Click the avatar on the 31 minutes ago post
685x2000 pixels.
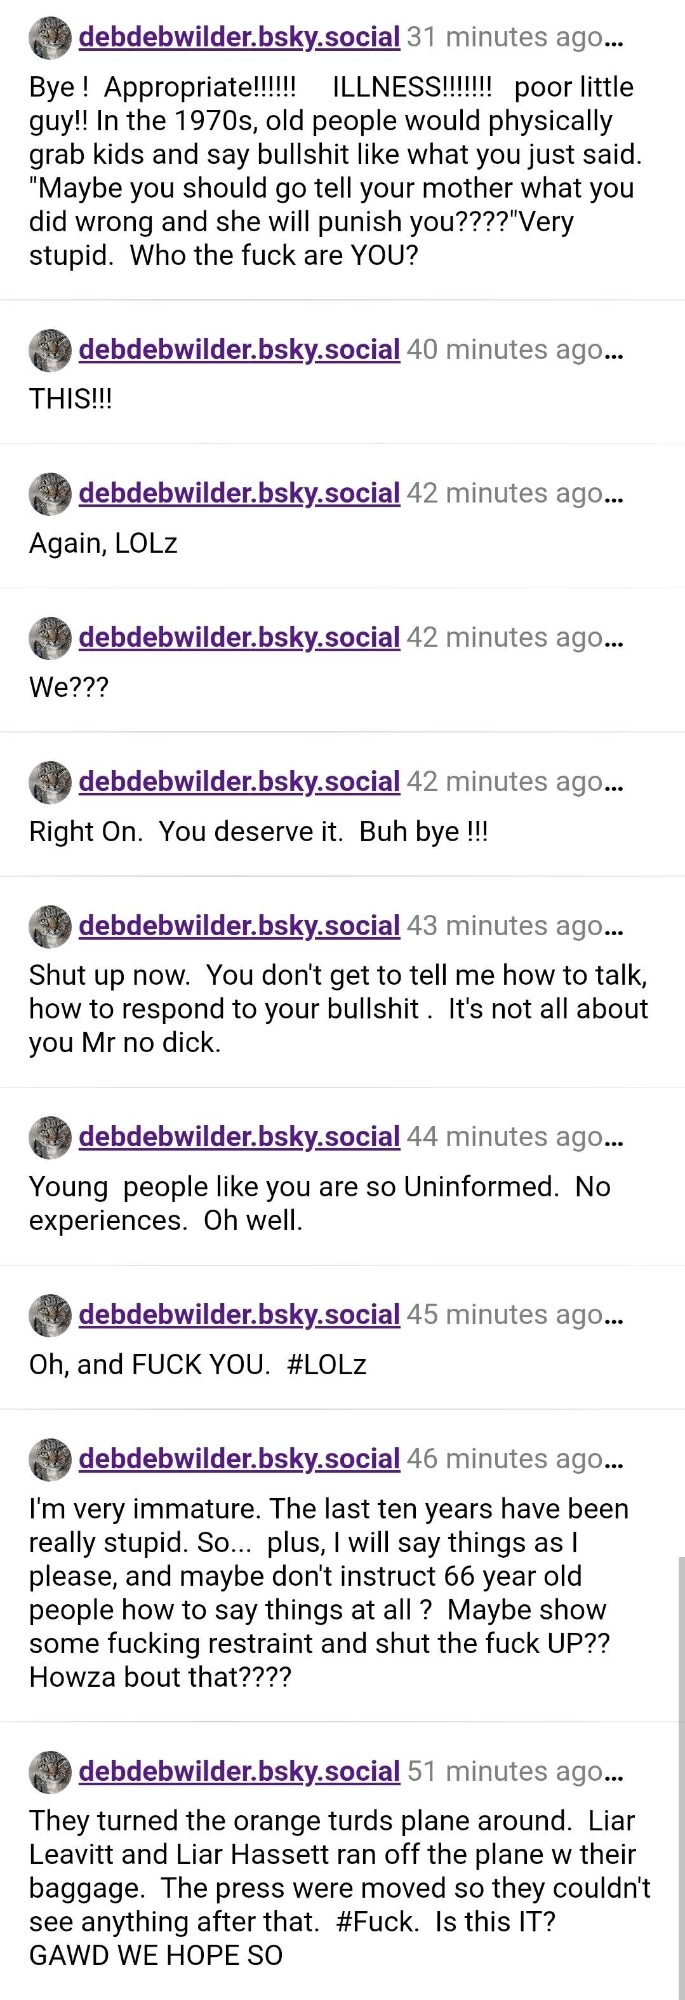pyautogui.click(x=50, y=38)
